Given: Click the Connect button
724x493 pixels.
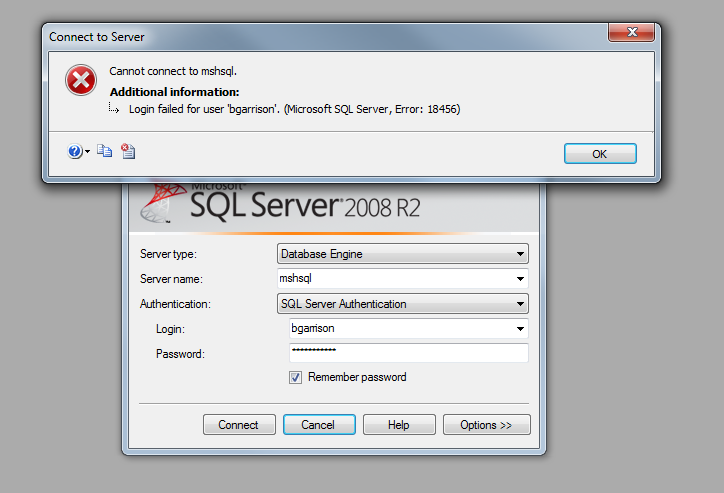Looking at the screenshot, I should pyautogui.click(x=239, y=425).
